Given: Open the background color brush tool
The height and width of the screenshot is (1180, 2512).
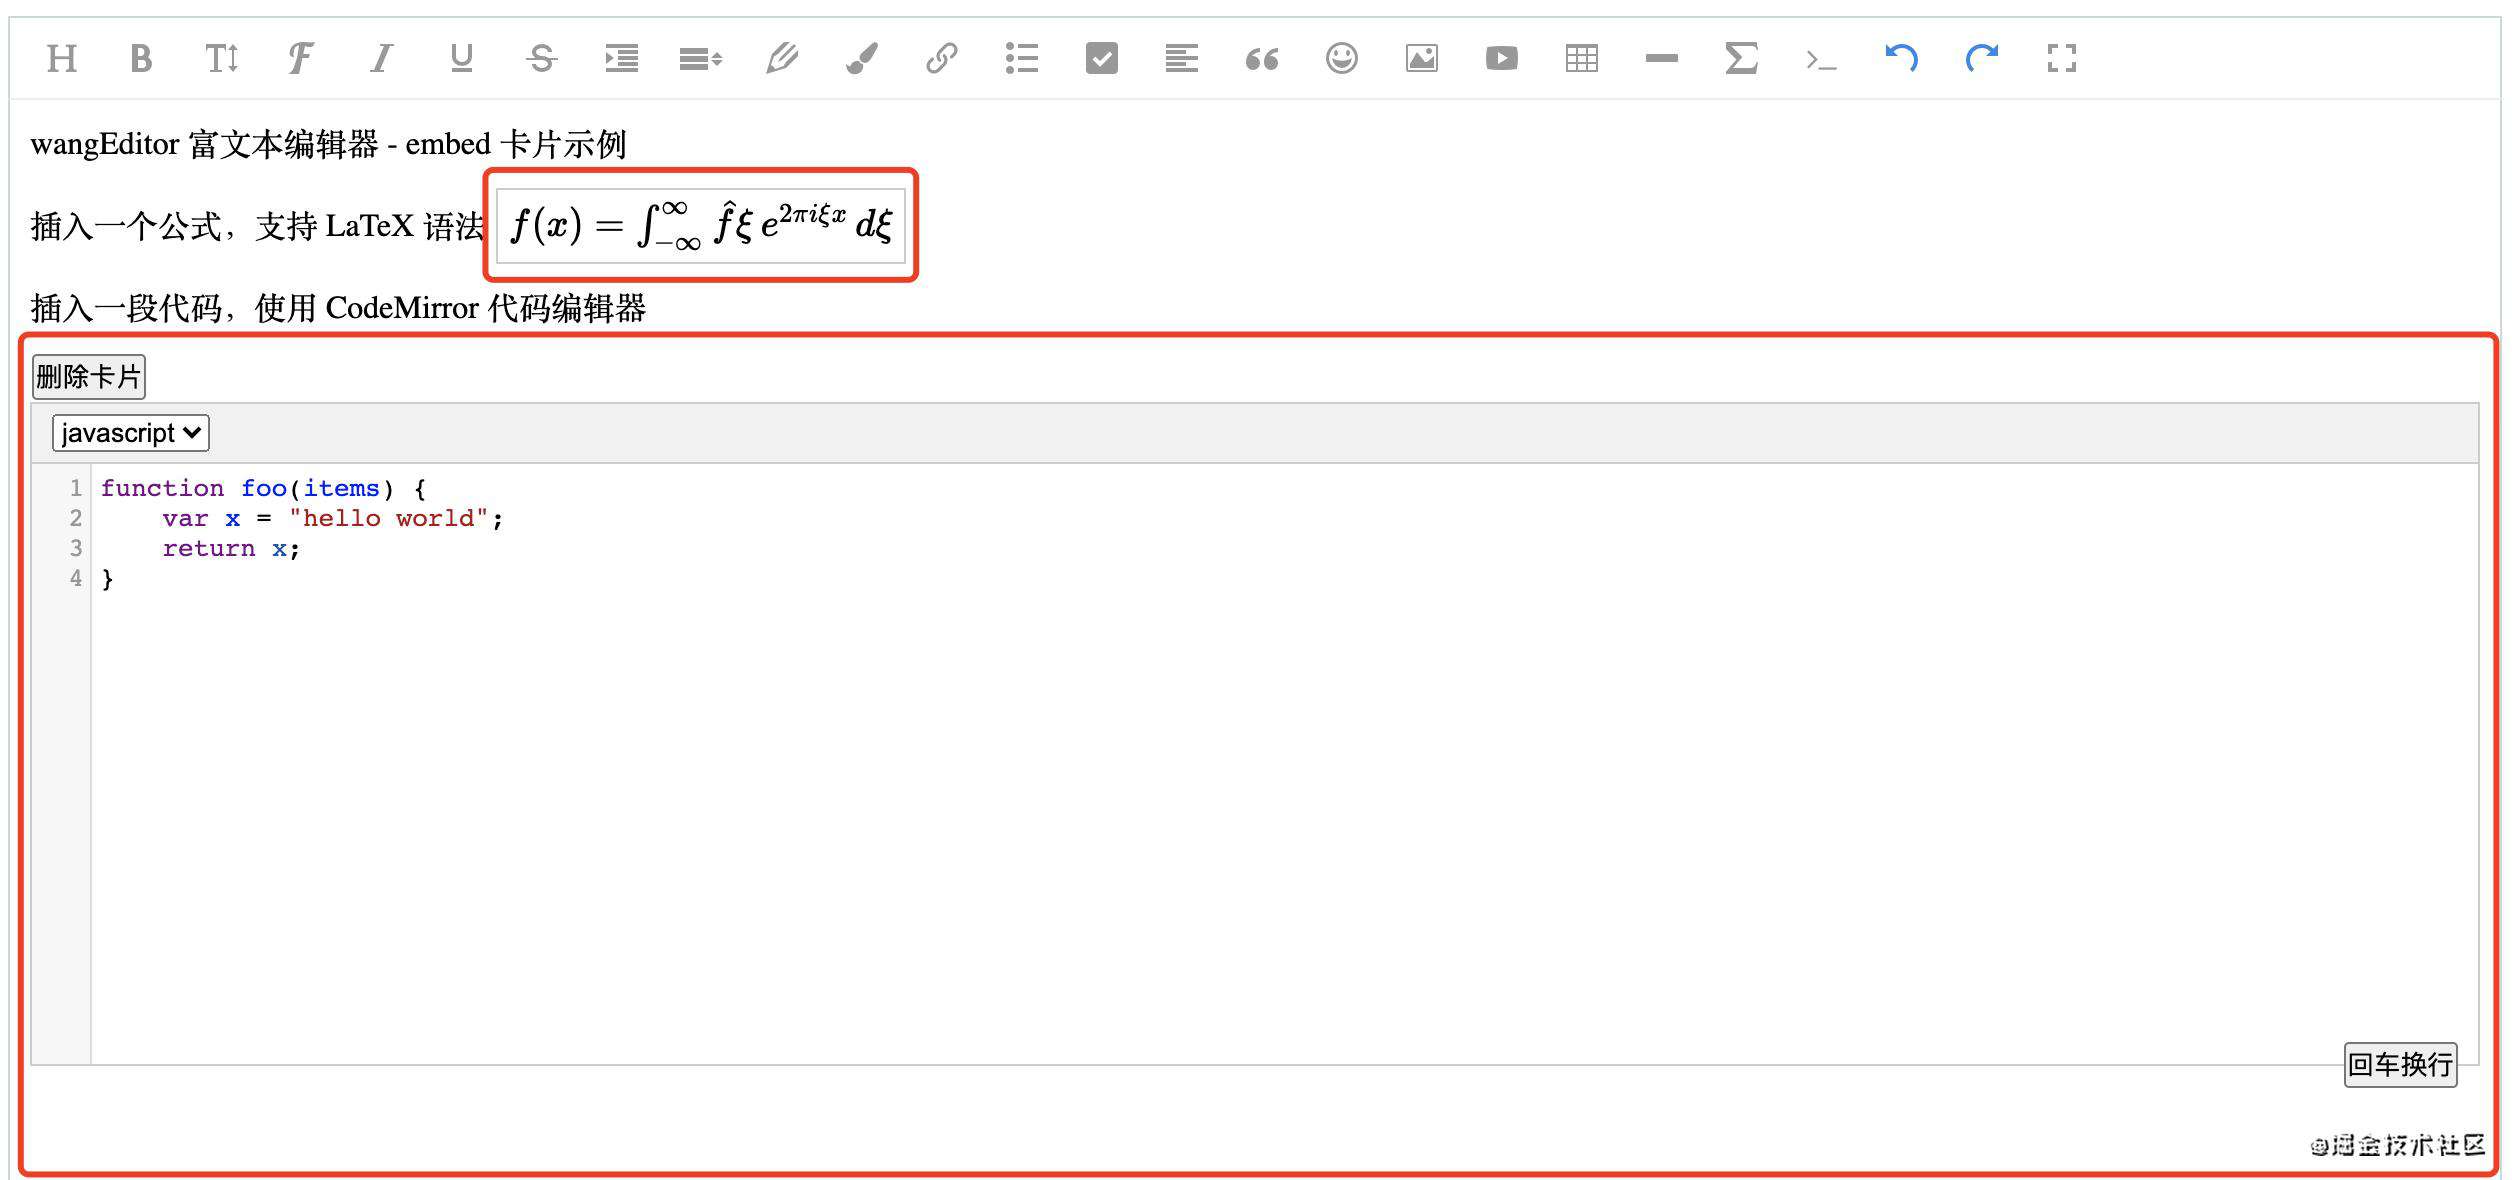Looking at the screenshot, I should (x=861, y=58).
